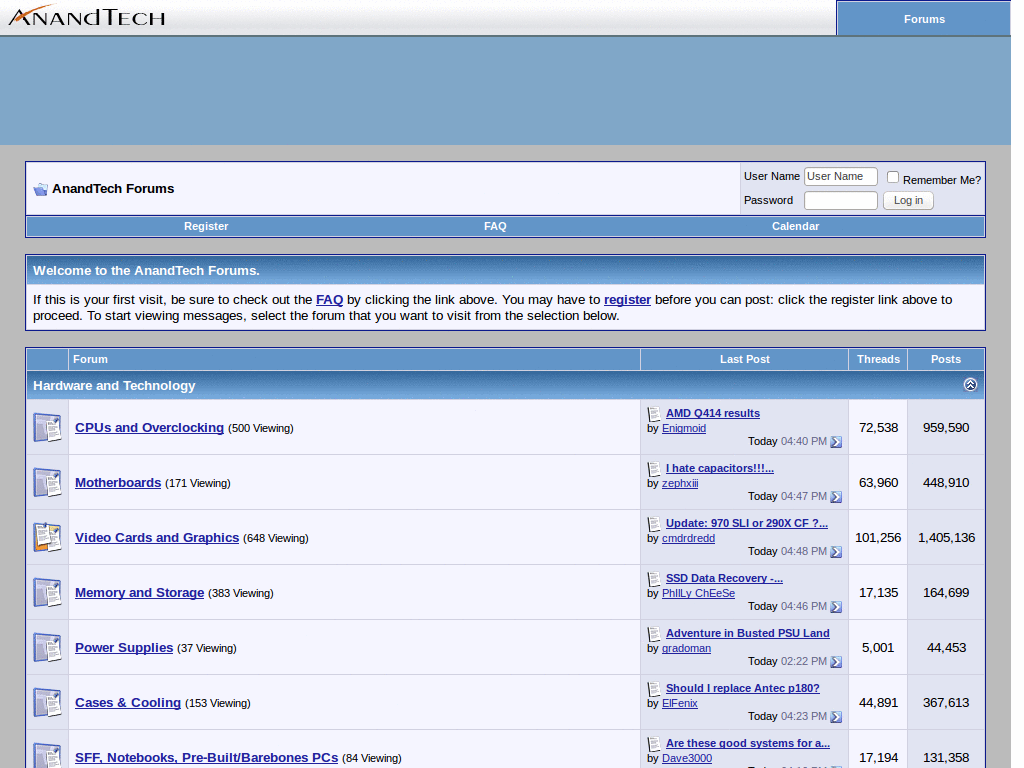The image size is (1024, 768).
Task: View user ElFenix's profile
Action: pos(680,703)
